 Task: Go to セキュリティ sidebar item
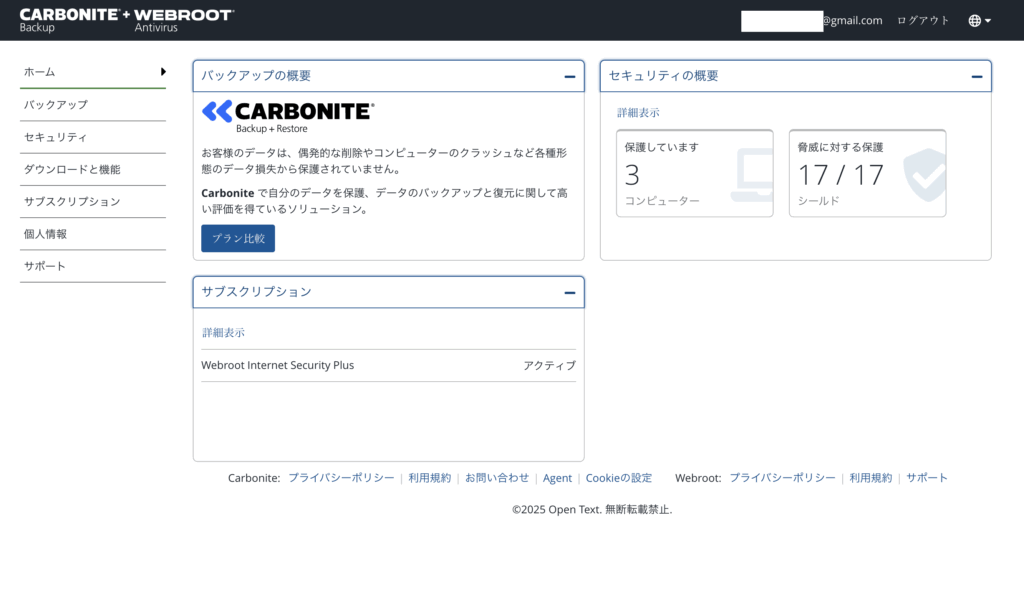click(92, 137)
